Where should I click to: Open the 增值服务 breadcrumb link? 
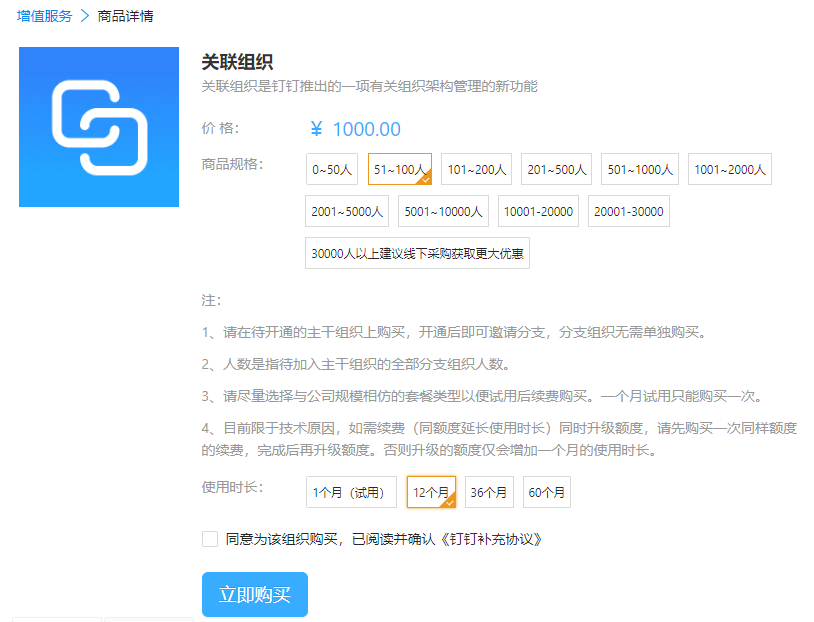[x=44, y=16]
